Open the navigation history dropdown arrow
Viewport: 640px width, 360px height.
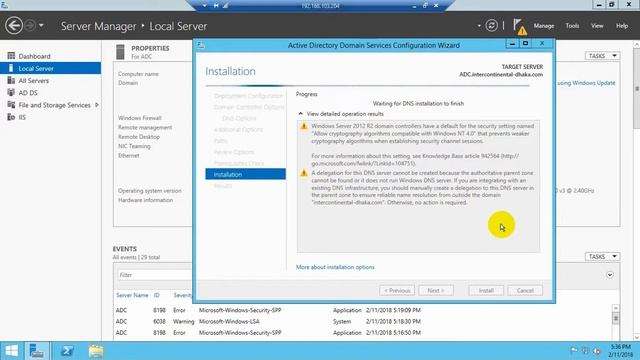(x=41, y=26)
